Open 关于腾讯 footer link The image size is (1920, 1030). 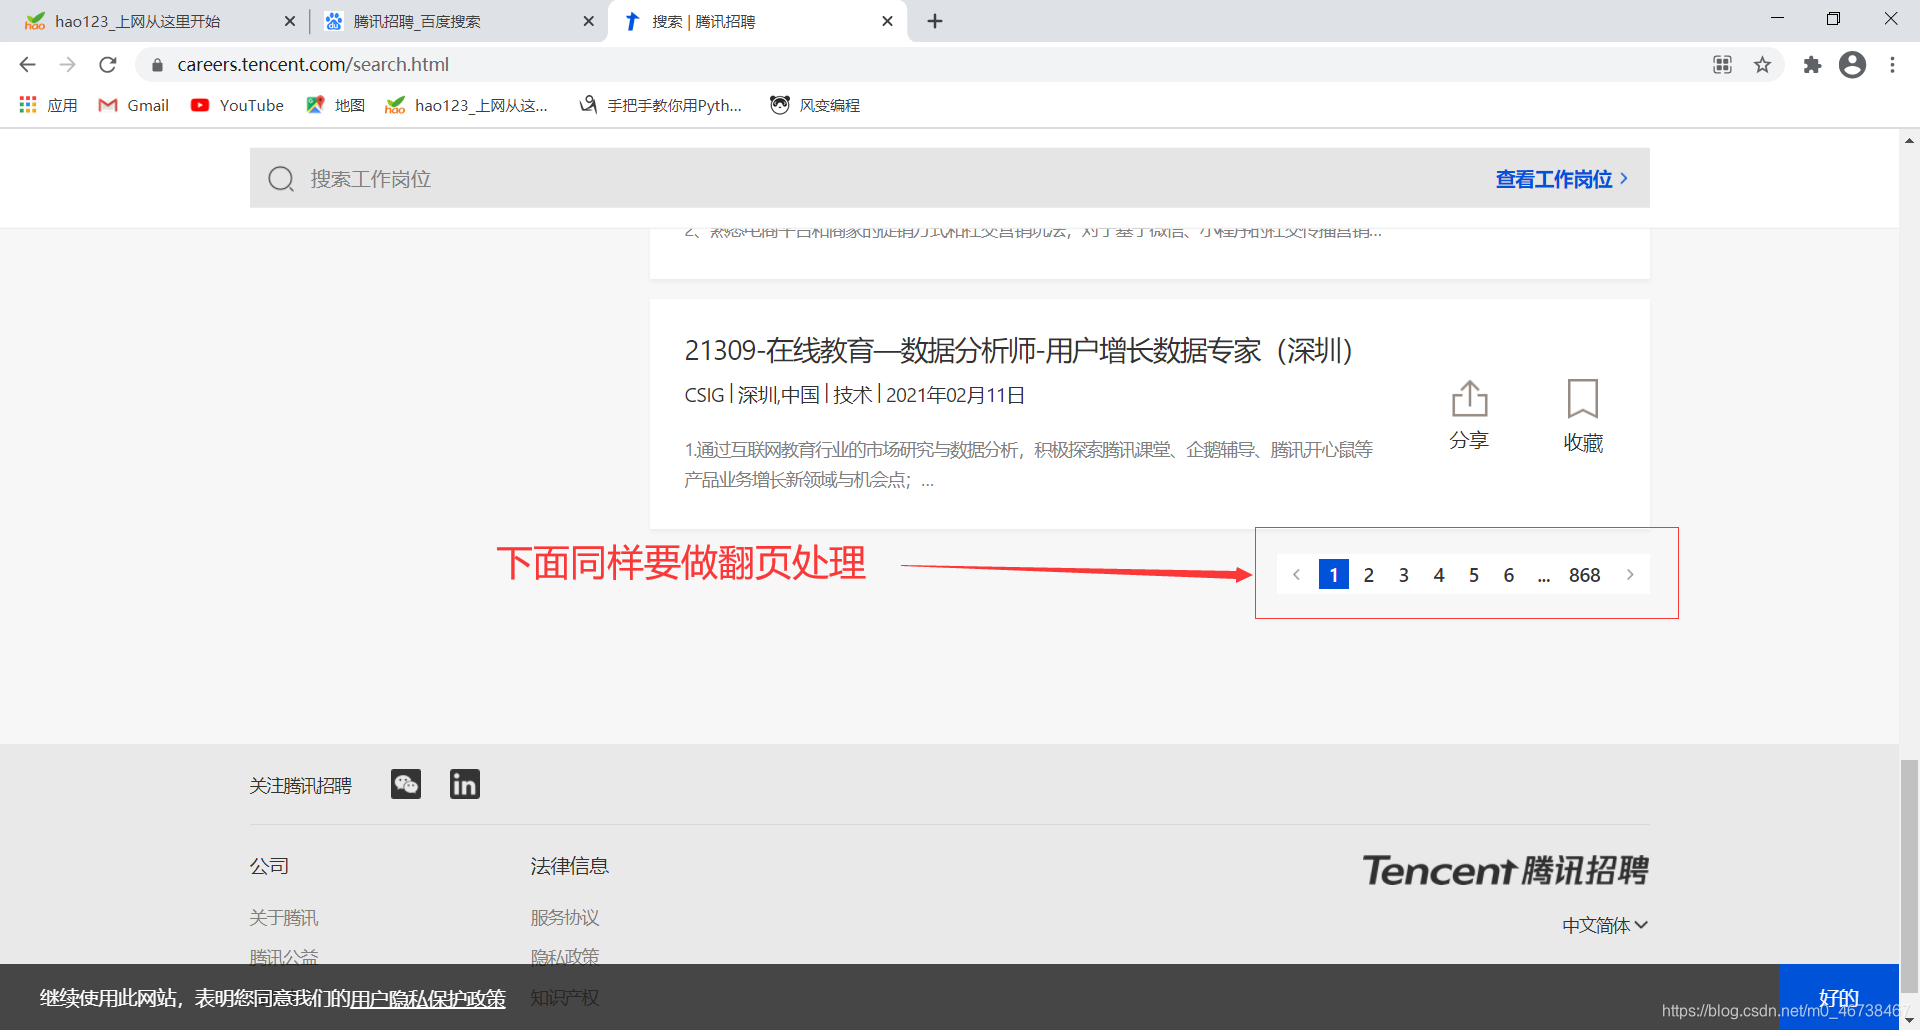(x=284, y=917)
